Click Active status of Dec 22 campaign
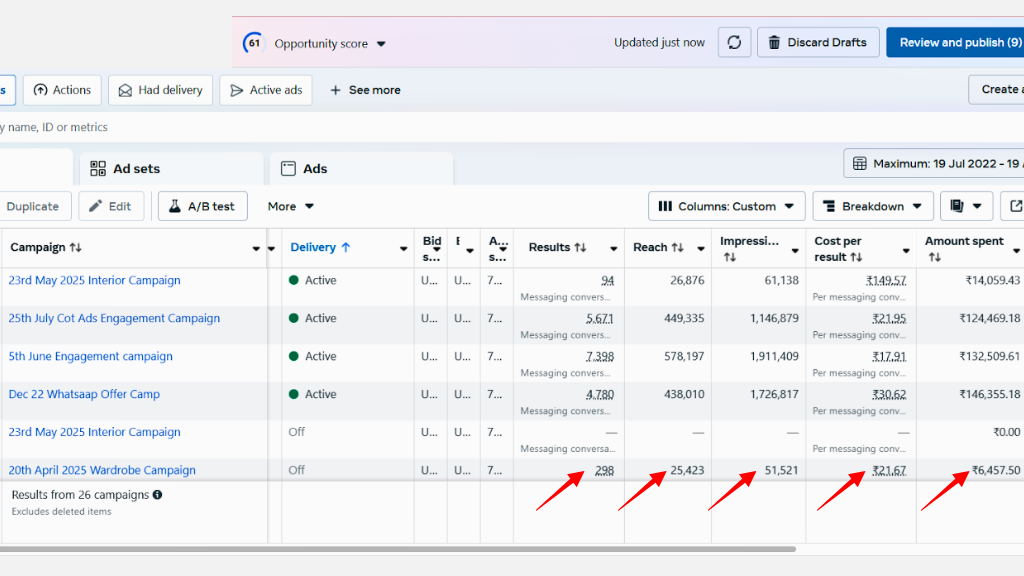 click(312, 394)
